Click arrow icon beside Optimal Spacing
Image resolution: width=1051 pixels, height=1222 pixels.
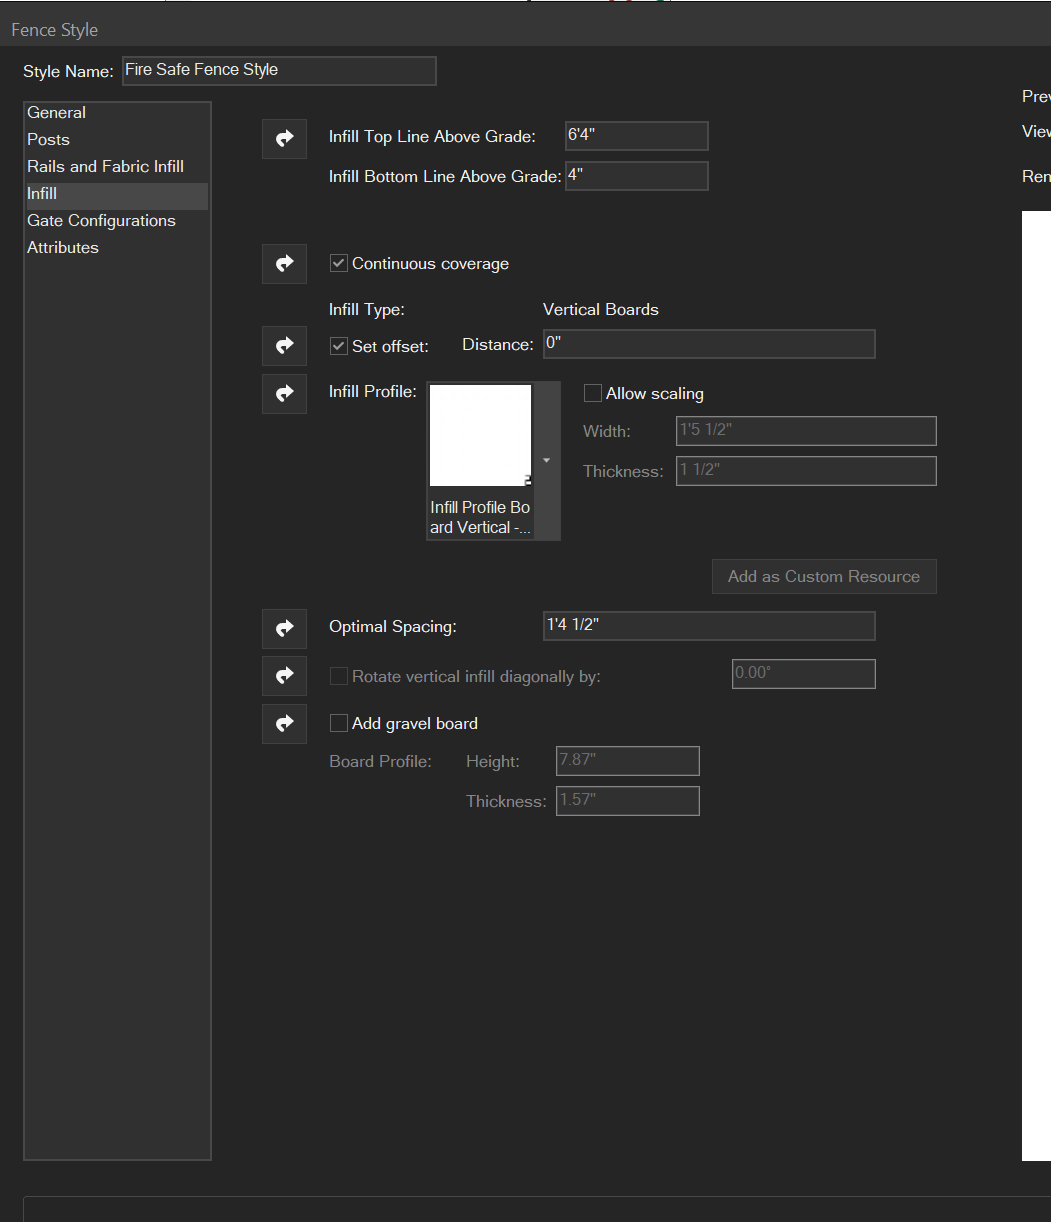(x=284, y=629)
